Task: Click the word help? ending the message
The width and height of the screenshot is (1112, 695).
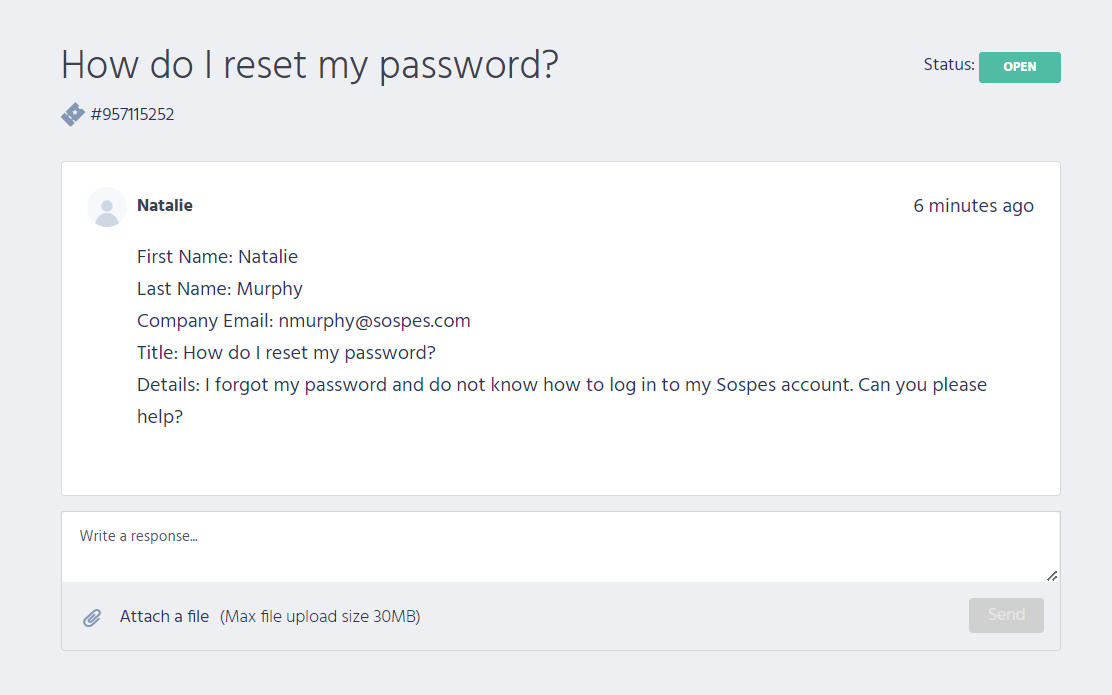Action: pyautogui.click(x=160, y=417)
